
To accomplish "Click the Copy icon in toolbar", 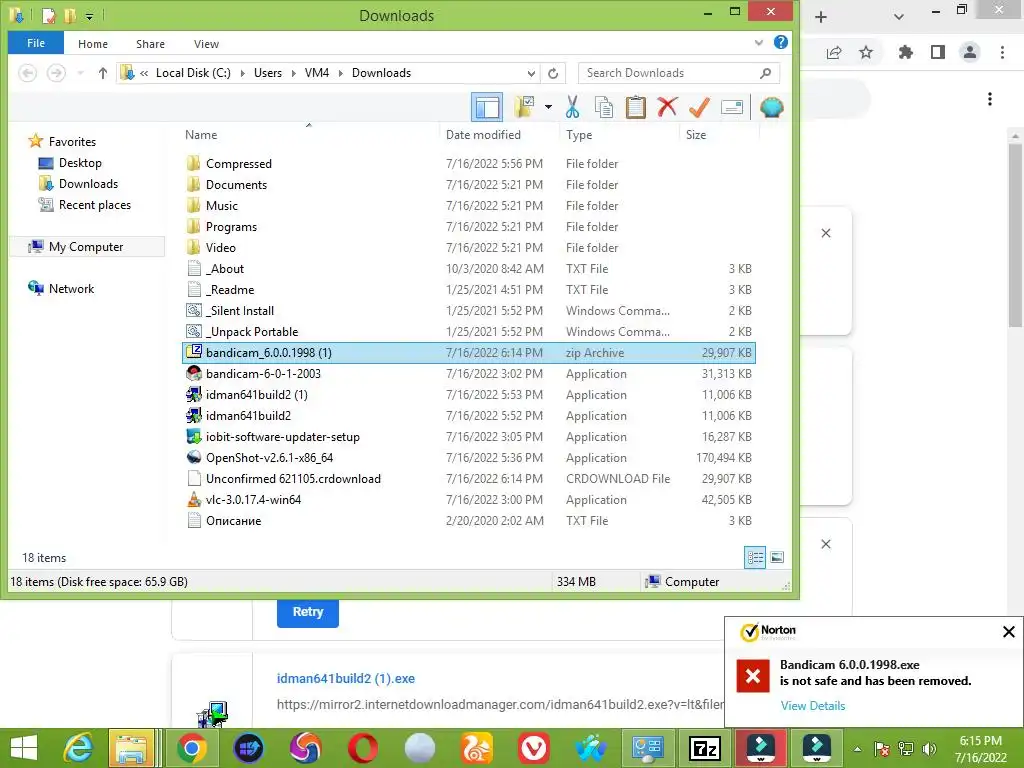I will pos(603,107).
